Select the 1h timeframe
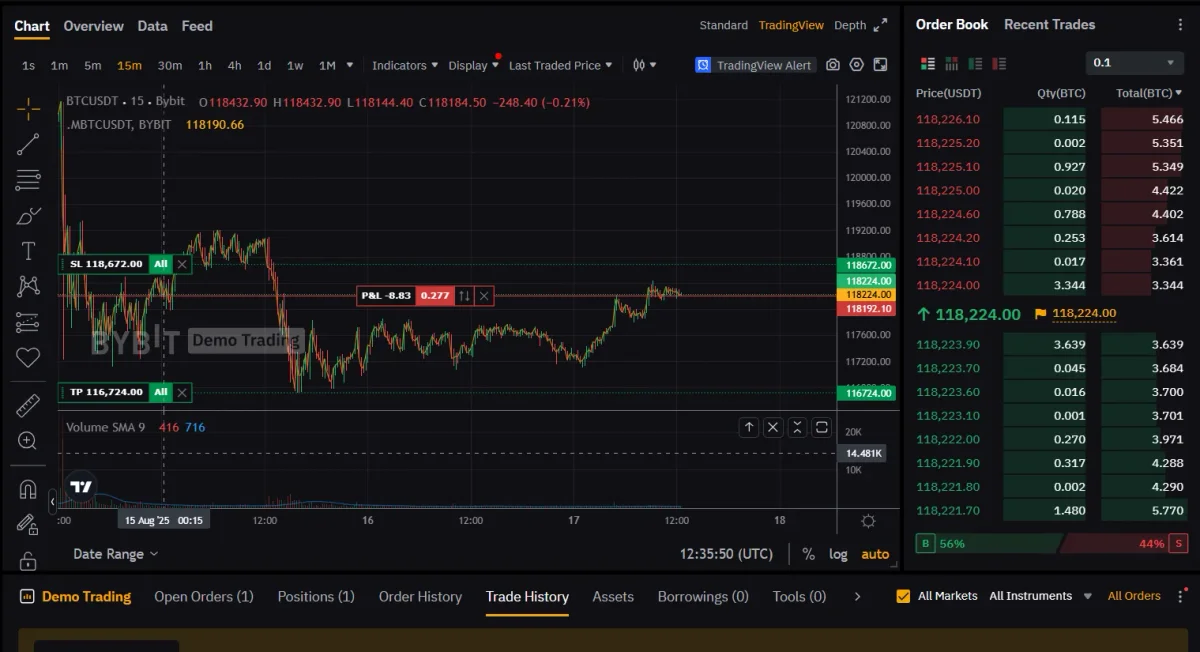Viewport: 1200px width, 652px height. [205, 65]
